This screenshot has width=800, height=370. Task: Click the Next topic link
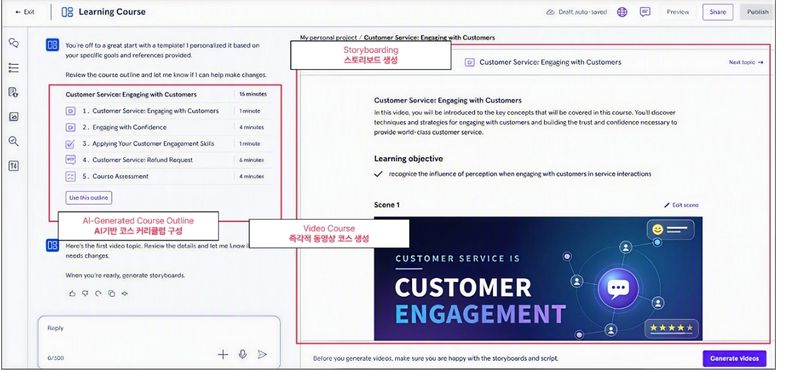click(x=746, y=62)
